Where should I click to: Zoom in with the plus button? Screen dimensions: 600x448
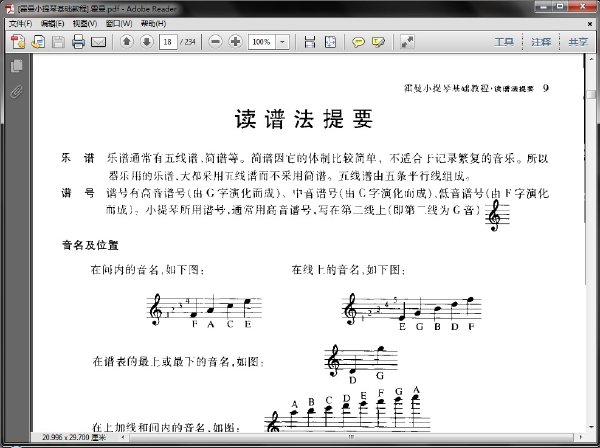tap(235, 41)
